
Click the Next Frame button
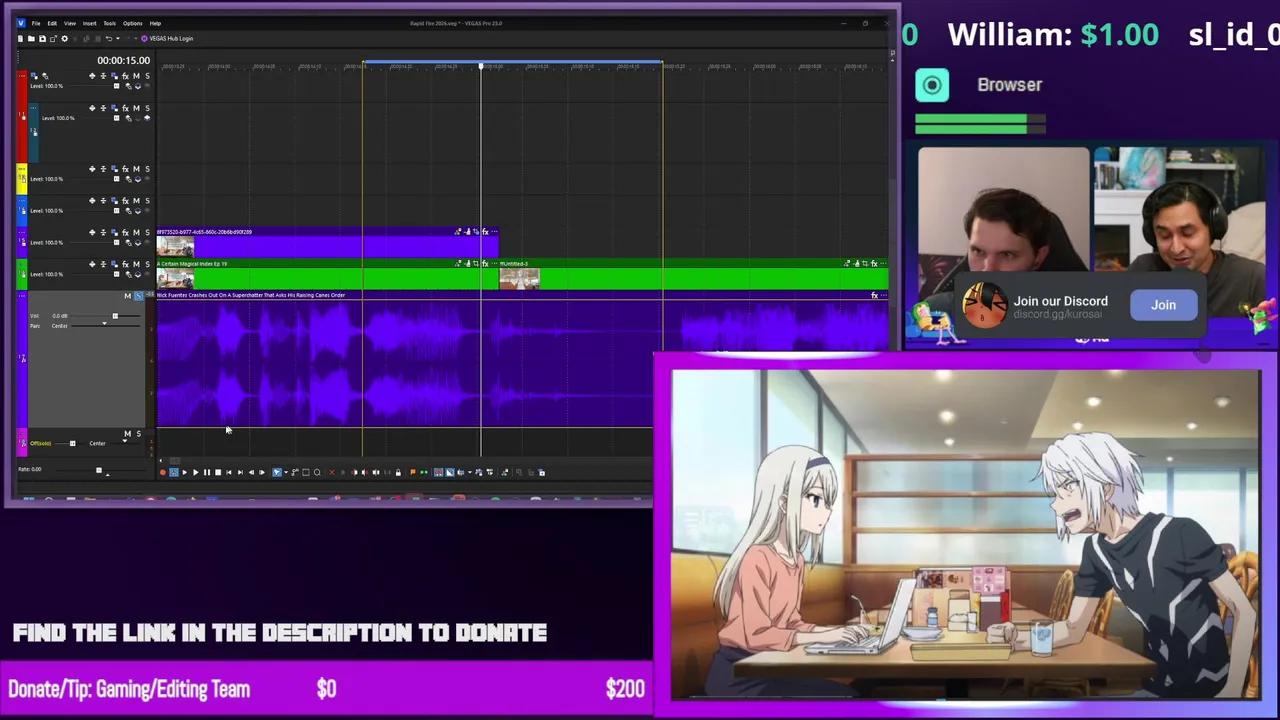262,472
